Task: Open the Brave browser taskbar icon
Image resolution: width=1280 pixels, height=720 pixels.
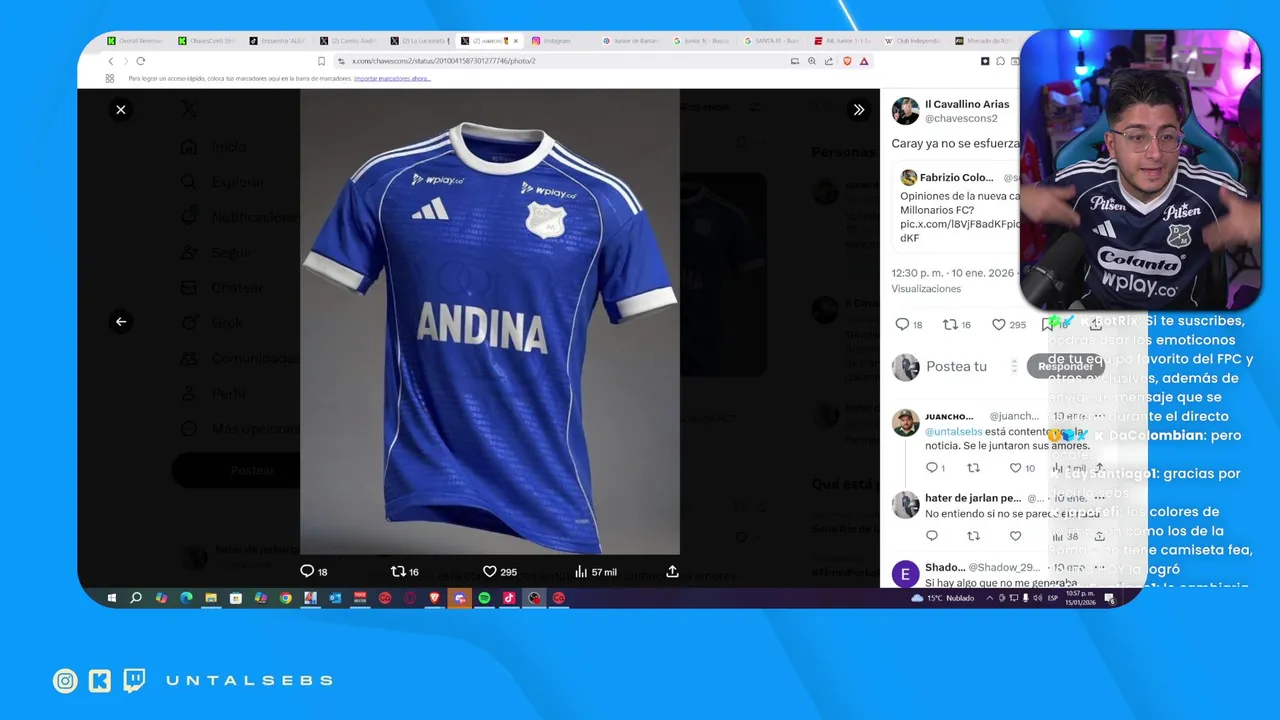Action: coord(434,598)
